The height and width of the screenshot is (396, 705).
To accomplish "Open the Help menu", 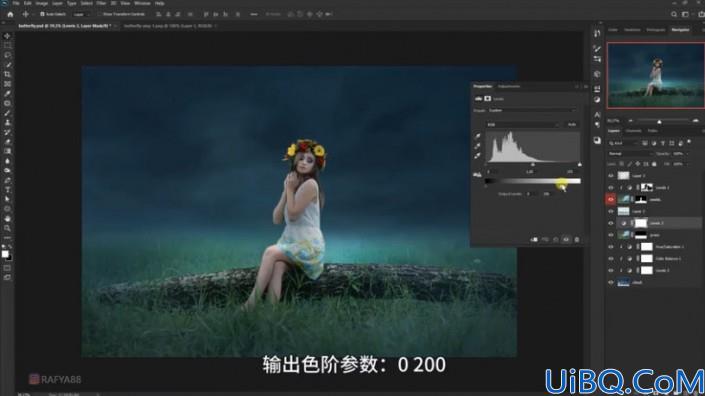I will point(160,3).
